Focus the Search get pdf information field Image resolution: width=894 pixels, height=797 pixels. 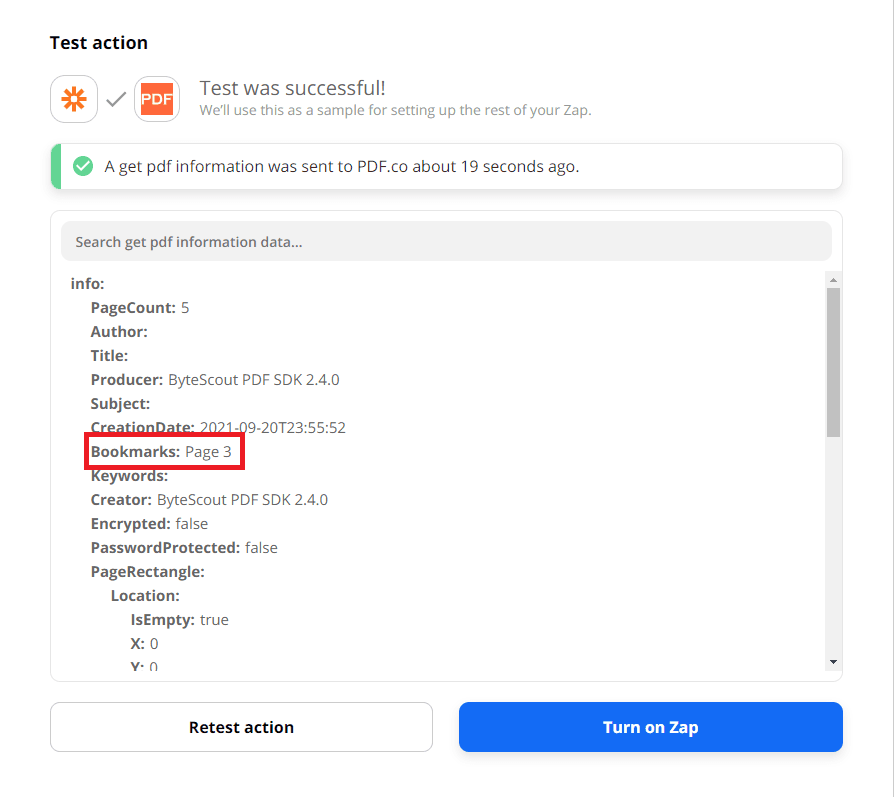click(x=446, y=241)
